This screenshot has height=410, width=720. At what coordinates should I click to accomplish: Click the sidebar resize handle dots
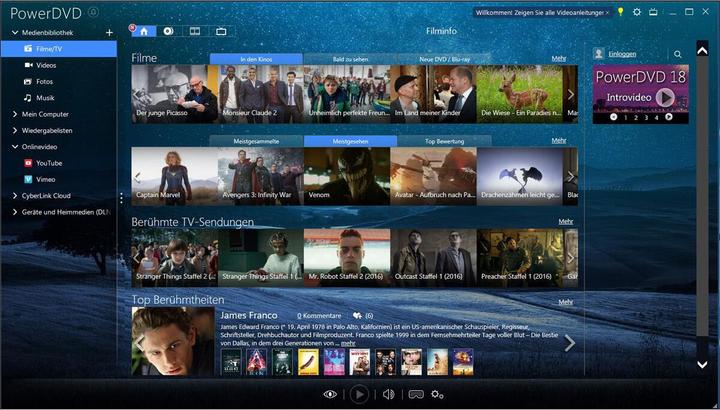click(x=121, y=198)
